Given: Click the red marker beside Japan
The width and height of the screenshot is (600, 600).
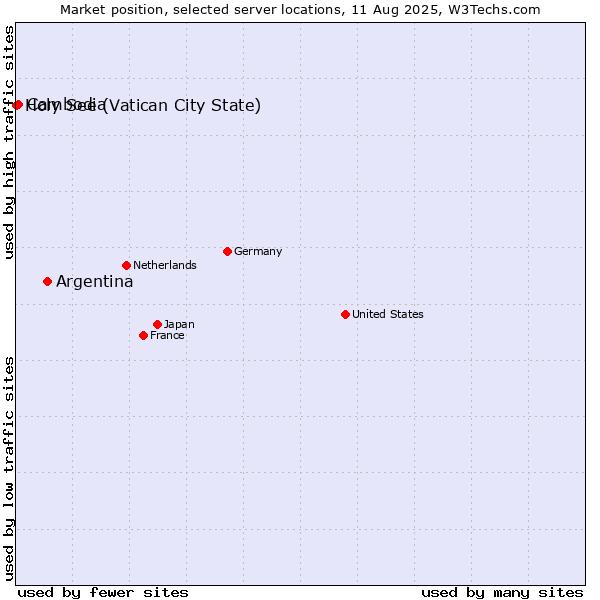Looking at the screenshot, I should [x=157, y=324].
